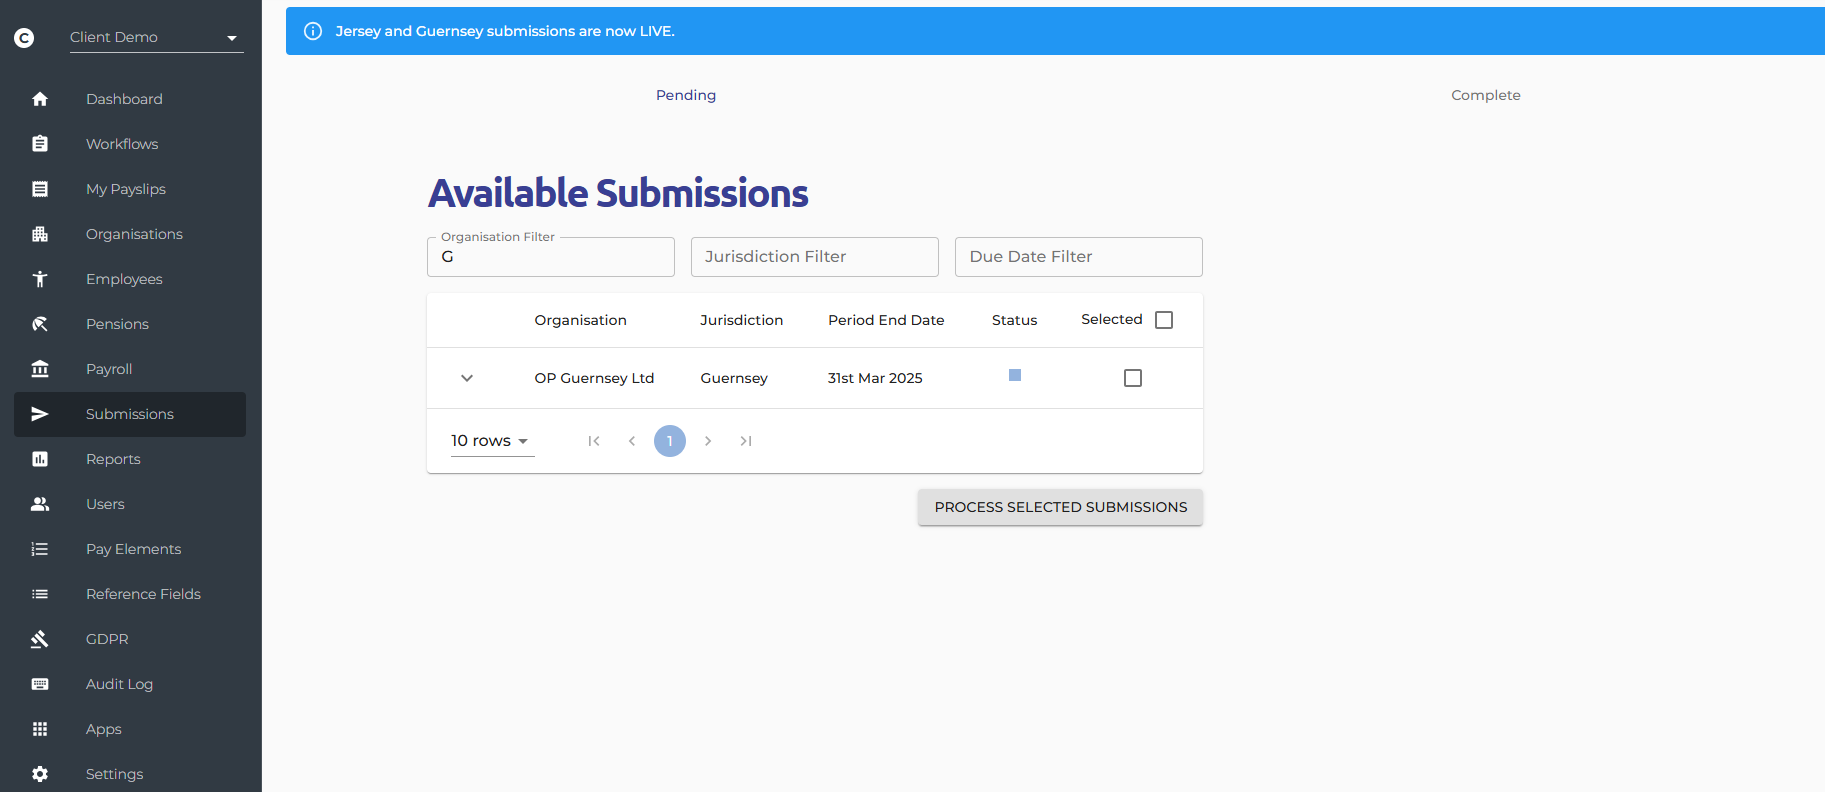The width and height of the screenshot is (1825, 792).
Task: Click the blue status square for OP Guernsey
Action: pyautogui.click(x=1015, y=375)
